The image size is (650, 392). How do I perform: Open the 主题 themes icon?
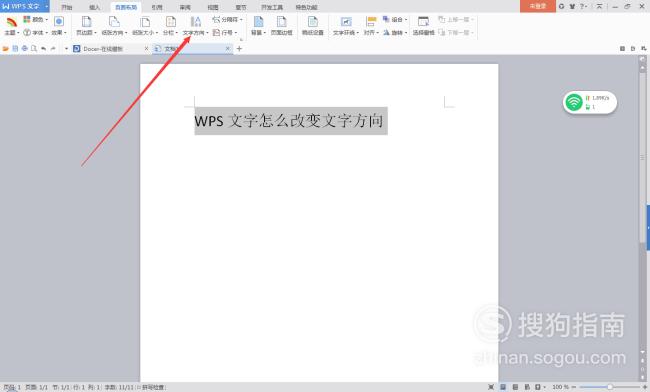pos(11,22)
